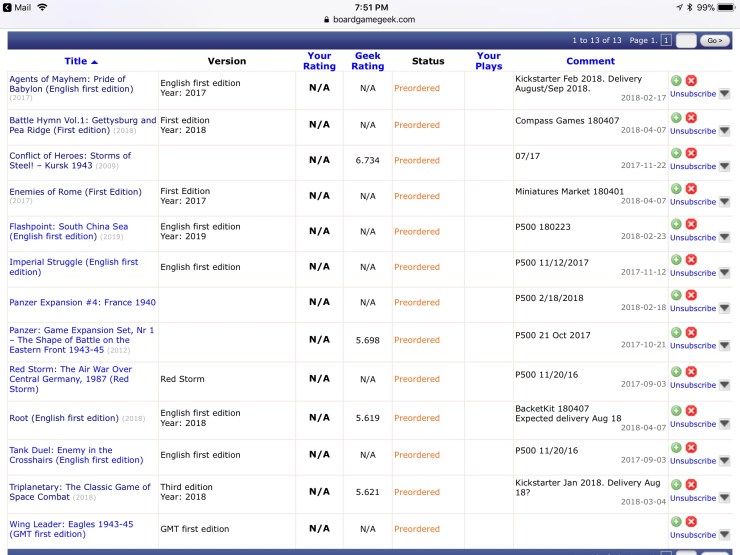
Task: Click green add icon in Imperial Struggle row
Action: [x=676, y=260]
